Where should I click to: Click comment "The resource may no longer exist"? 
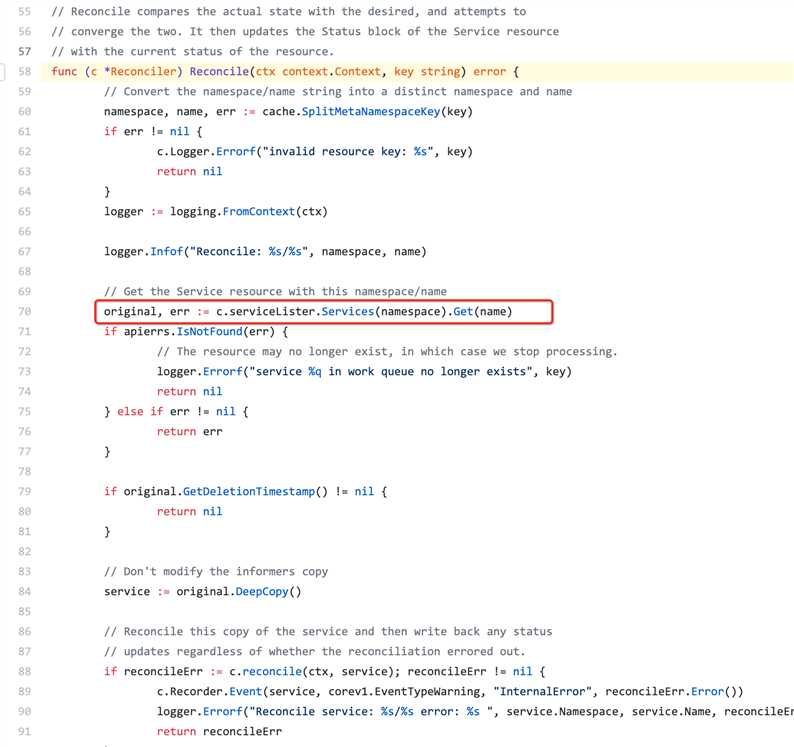point(387,351)
